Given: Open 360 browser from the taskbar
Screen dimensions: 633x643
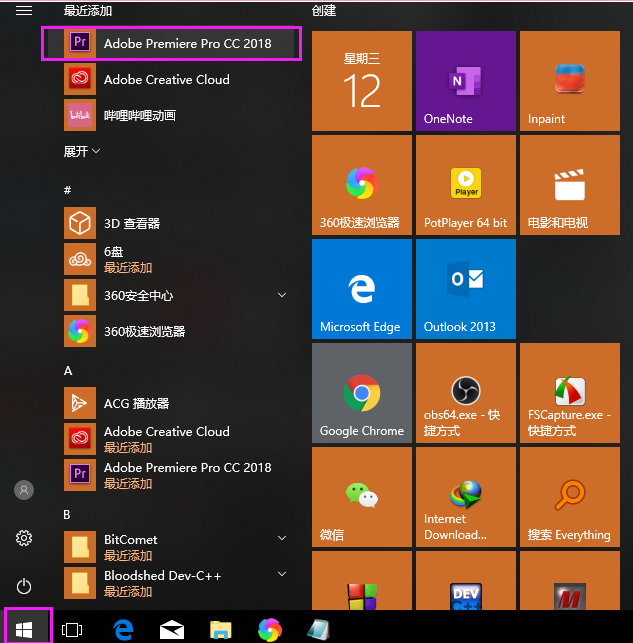Looking at the screenshot, I should 270,629.
